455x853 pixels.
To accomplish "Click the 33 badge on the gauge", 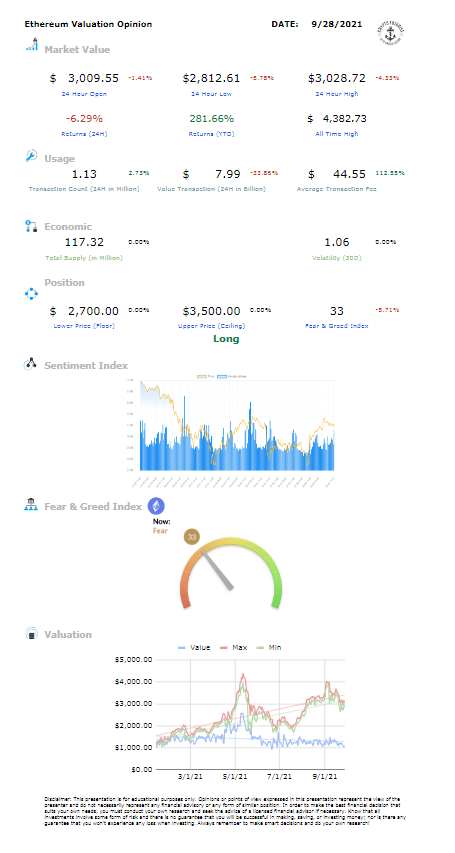I will [x=192, y=537].
